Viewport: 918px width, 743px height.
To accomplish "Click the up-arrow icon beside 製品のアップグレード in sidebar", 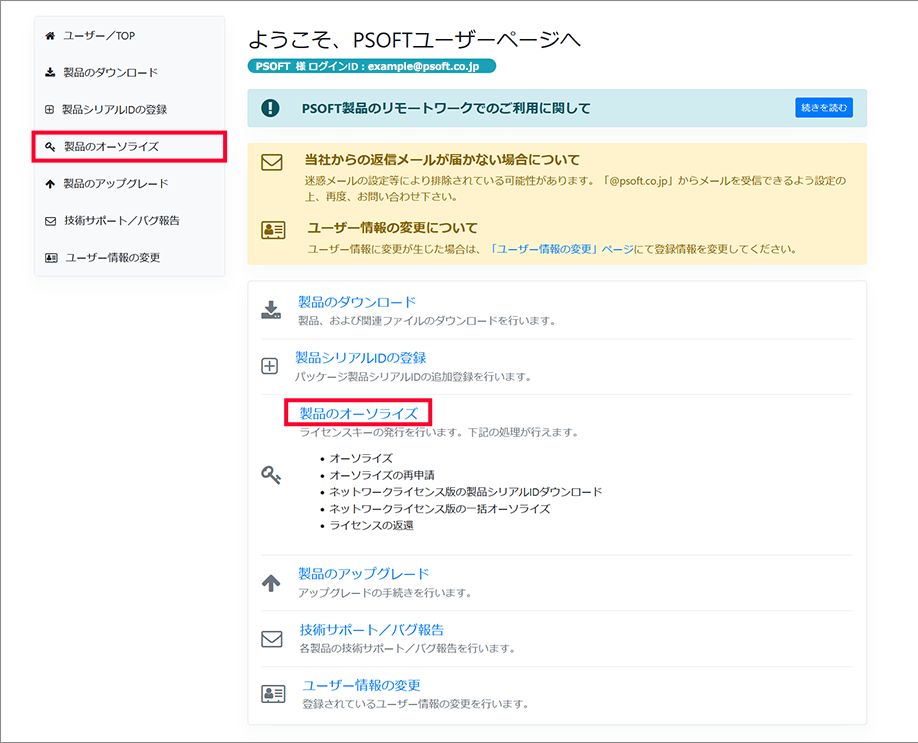I will (50, 184).
